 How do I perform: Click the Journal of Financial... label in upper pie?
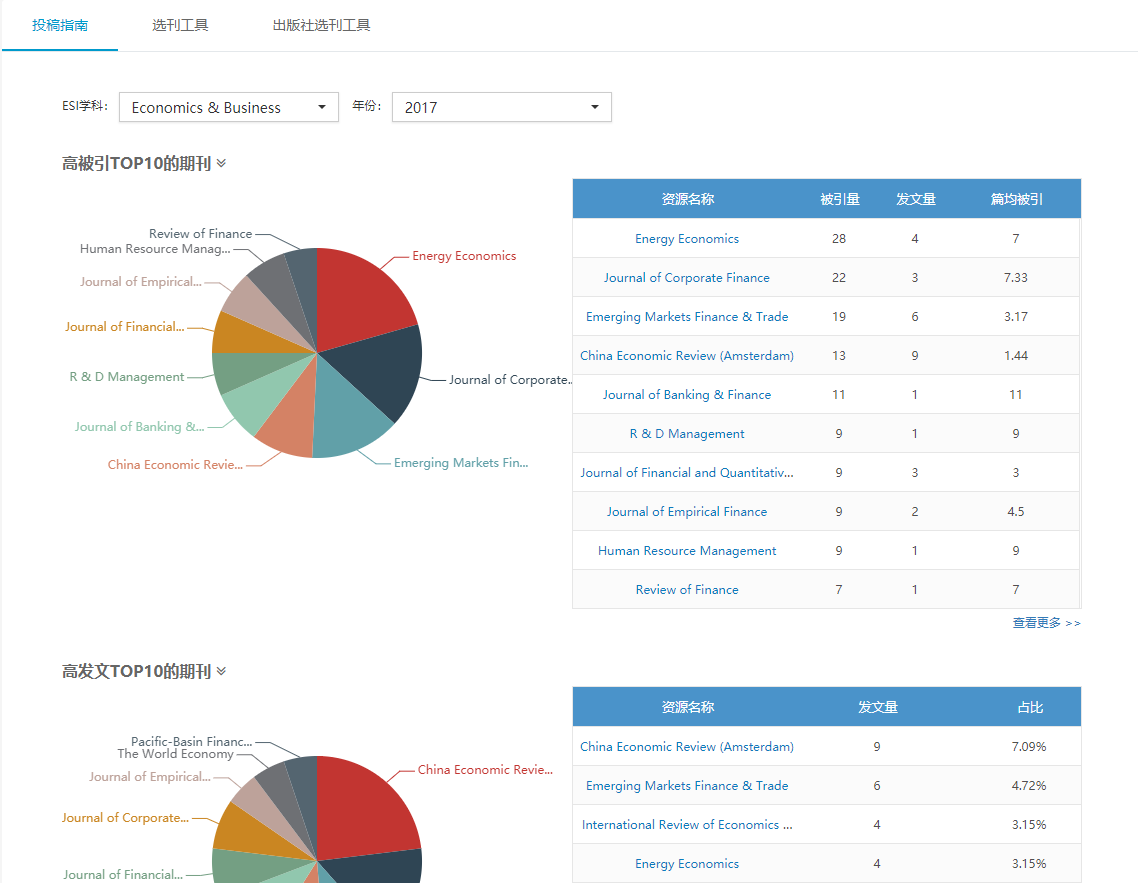coord(124,327)
